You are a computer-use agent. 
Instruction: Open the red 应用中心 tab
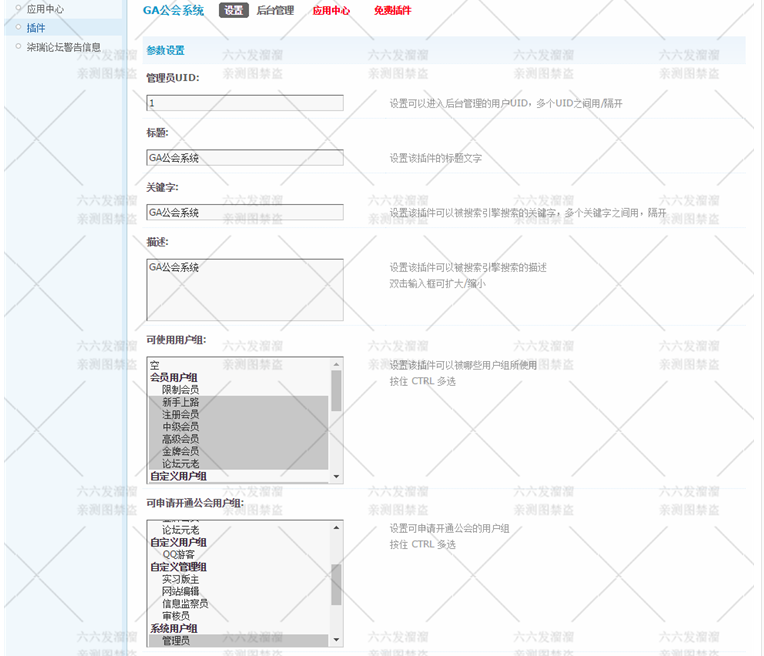(x=331, y=10)
